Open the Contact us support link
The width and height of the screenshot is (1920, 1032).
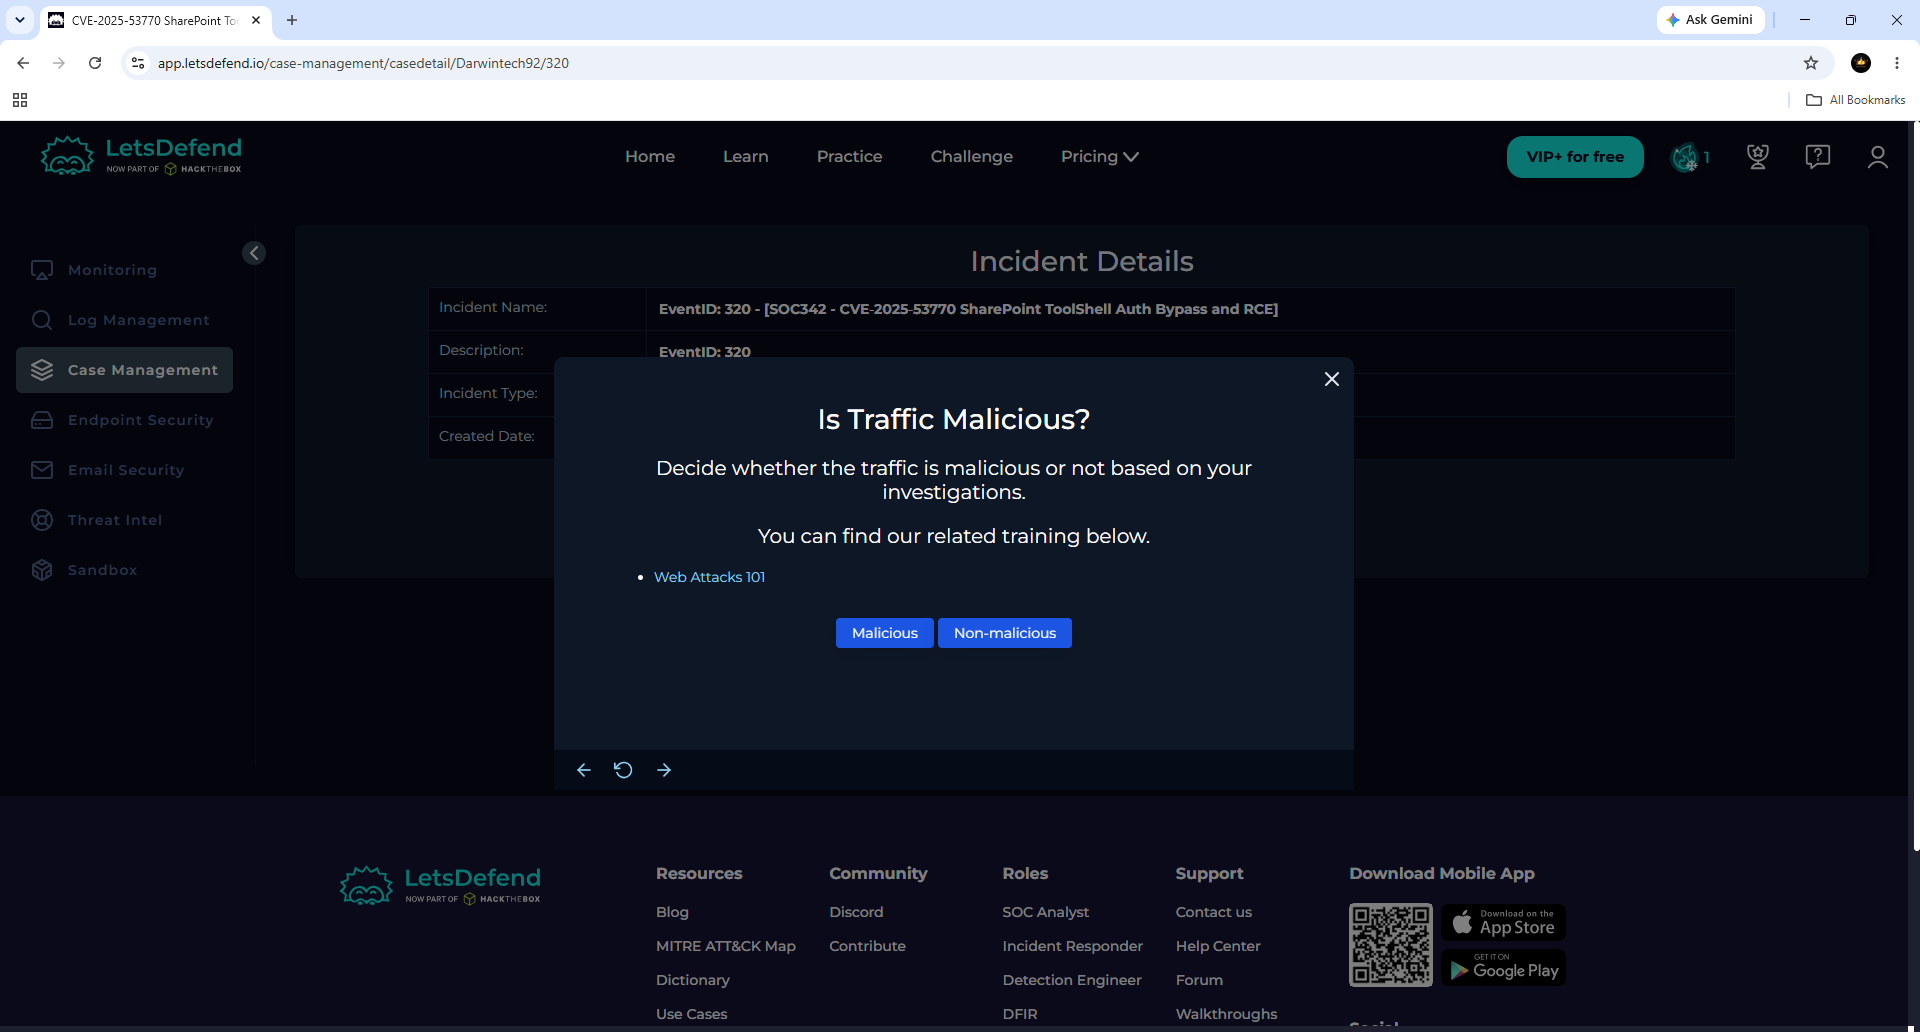[x=1214, y=912]
